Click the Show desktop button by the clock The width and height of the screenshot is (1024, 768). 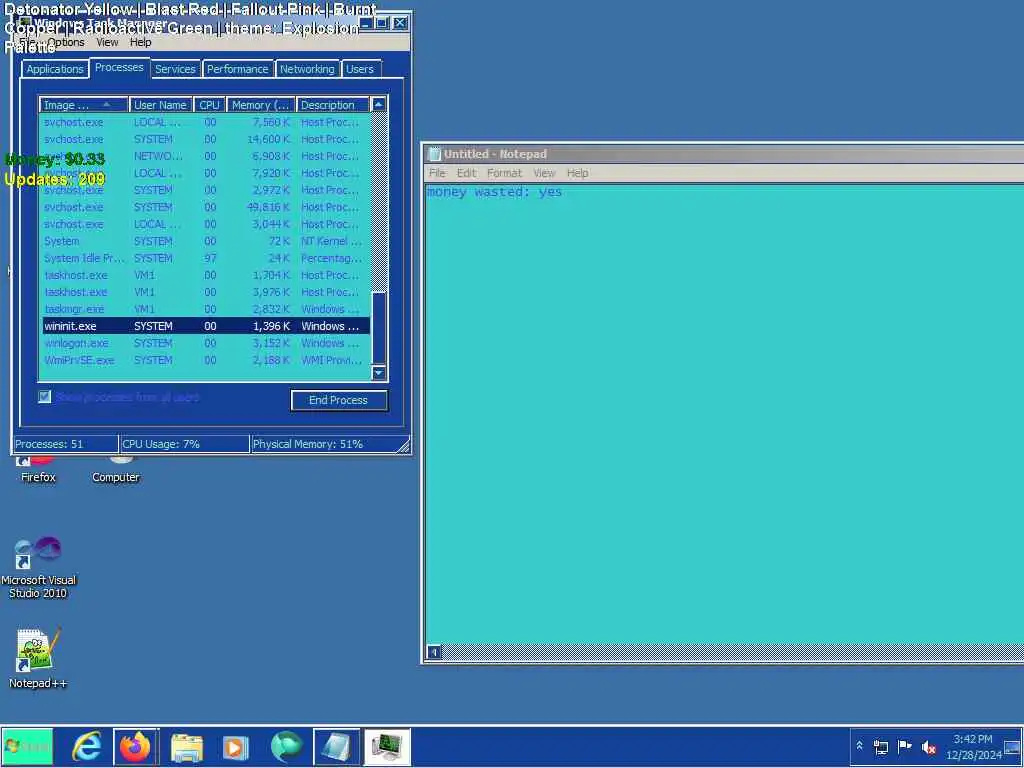1012,746
